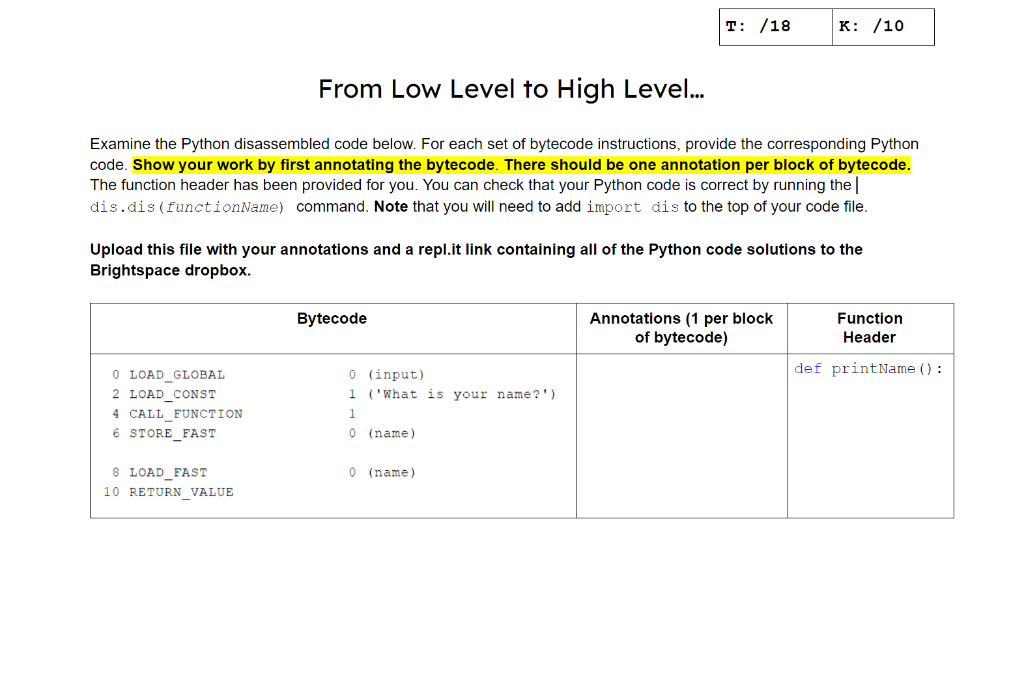Click the Bytecode column header
The width and height of the screenshot is (1024, 674).
(331, 318)
